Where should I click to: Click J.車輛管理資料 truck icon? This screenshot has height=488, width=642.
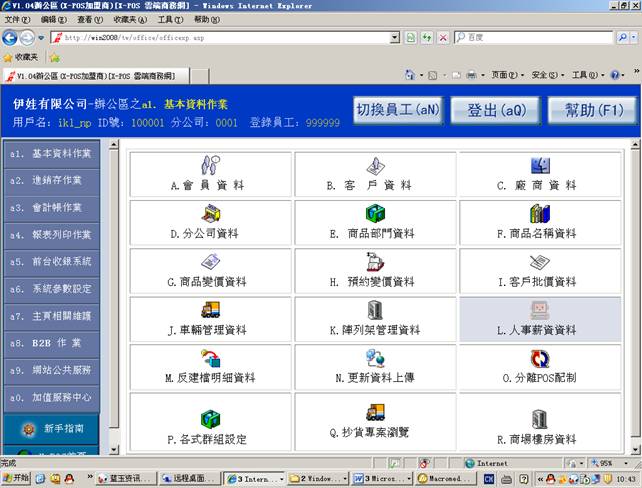point(210,310)
